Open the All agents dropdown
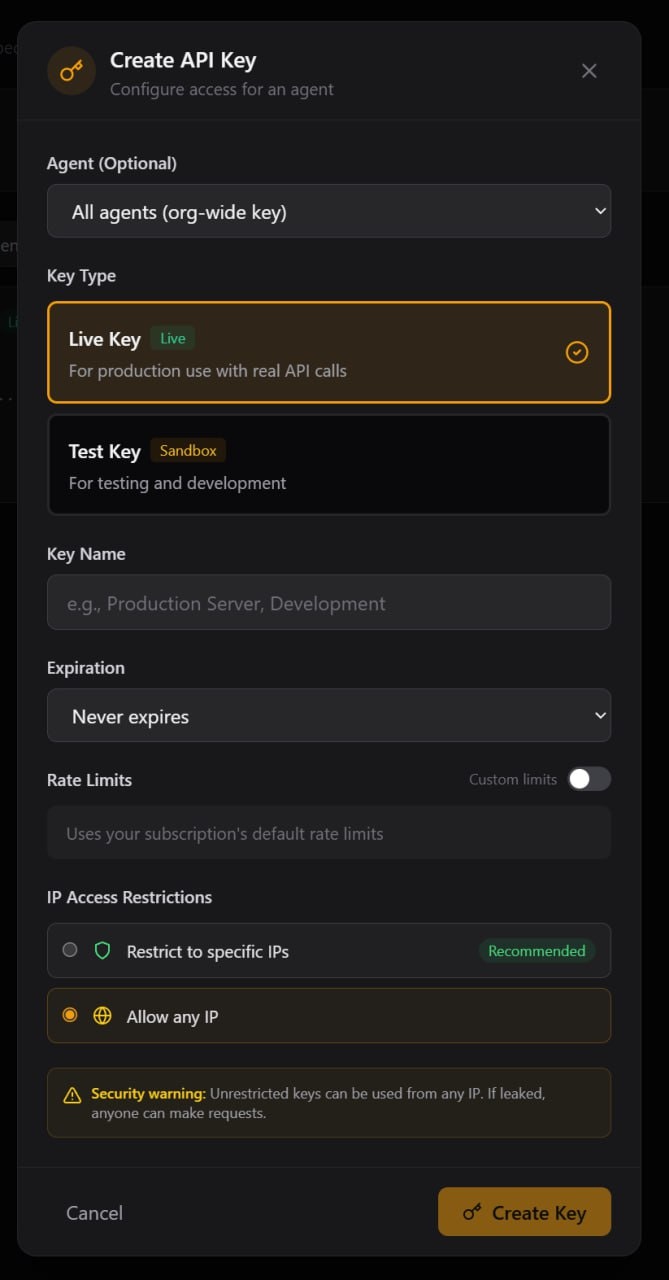The height and width of the screenshot is (1280, 669). coord(329,211)
